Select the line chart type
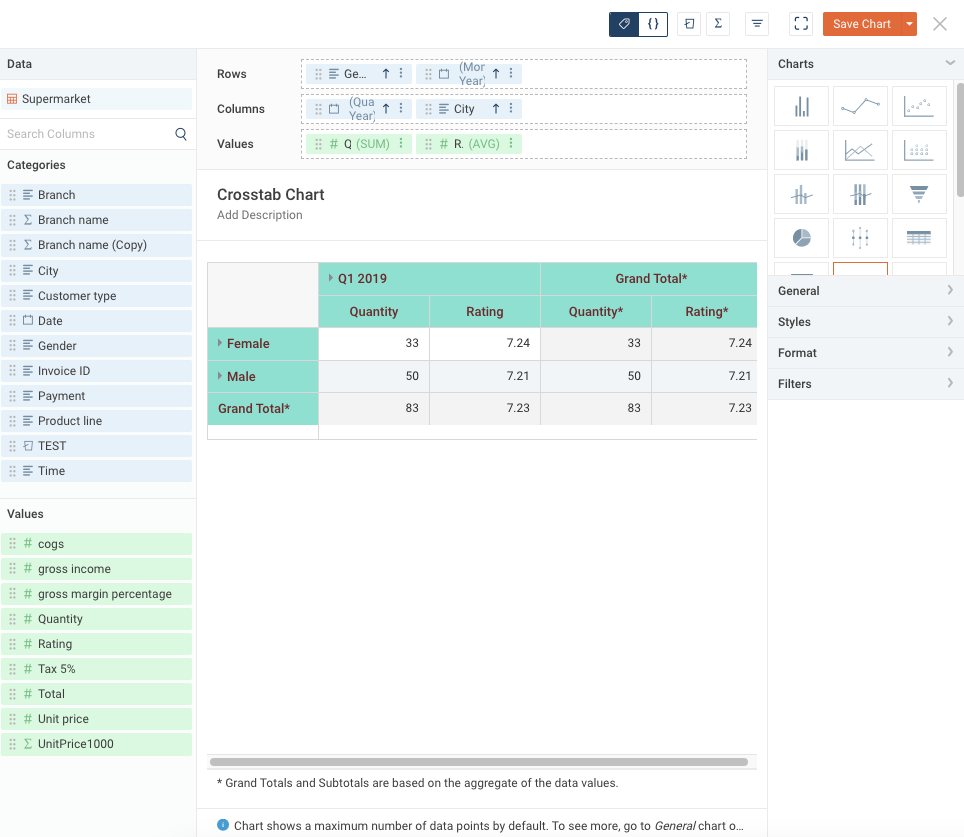The width and height of the screenshot is (964, 837). pos(860,106)
